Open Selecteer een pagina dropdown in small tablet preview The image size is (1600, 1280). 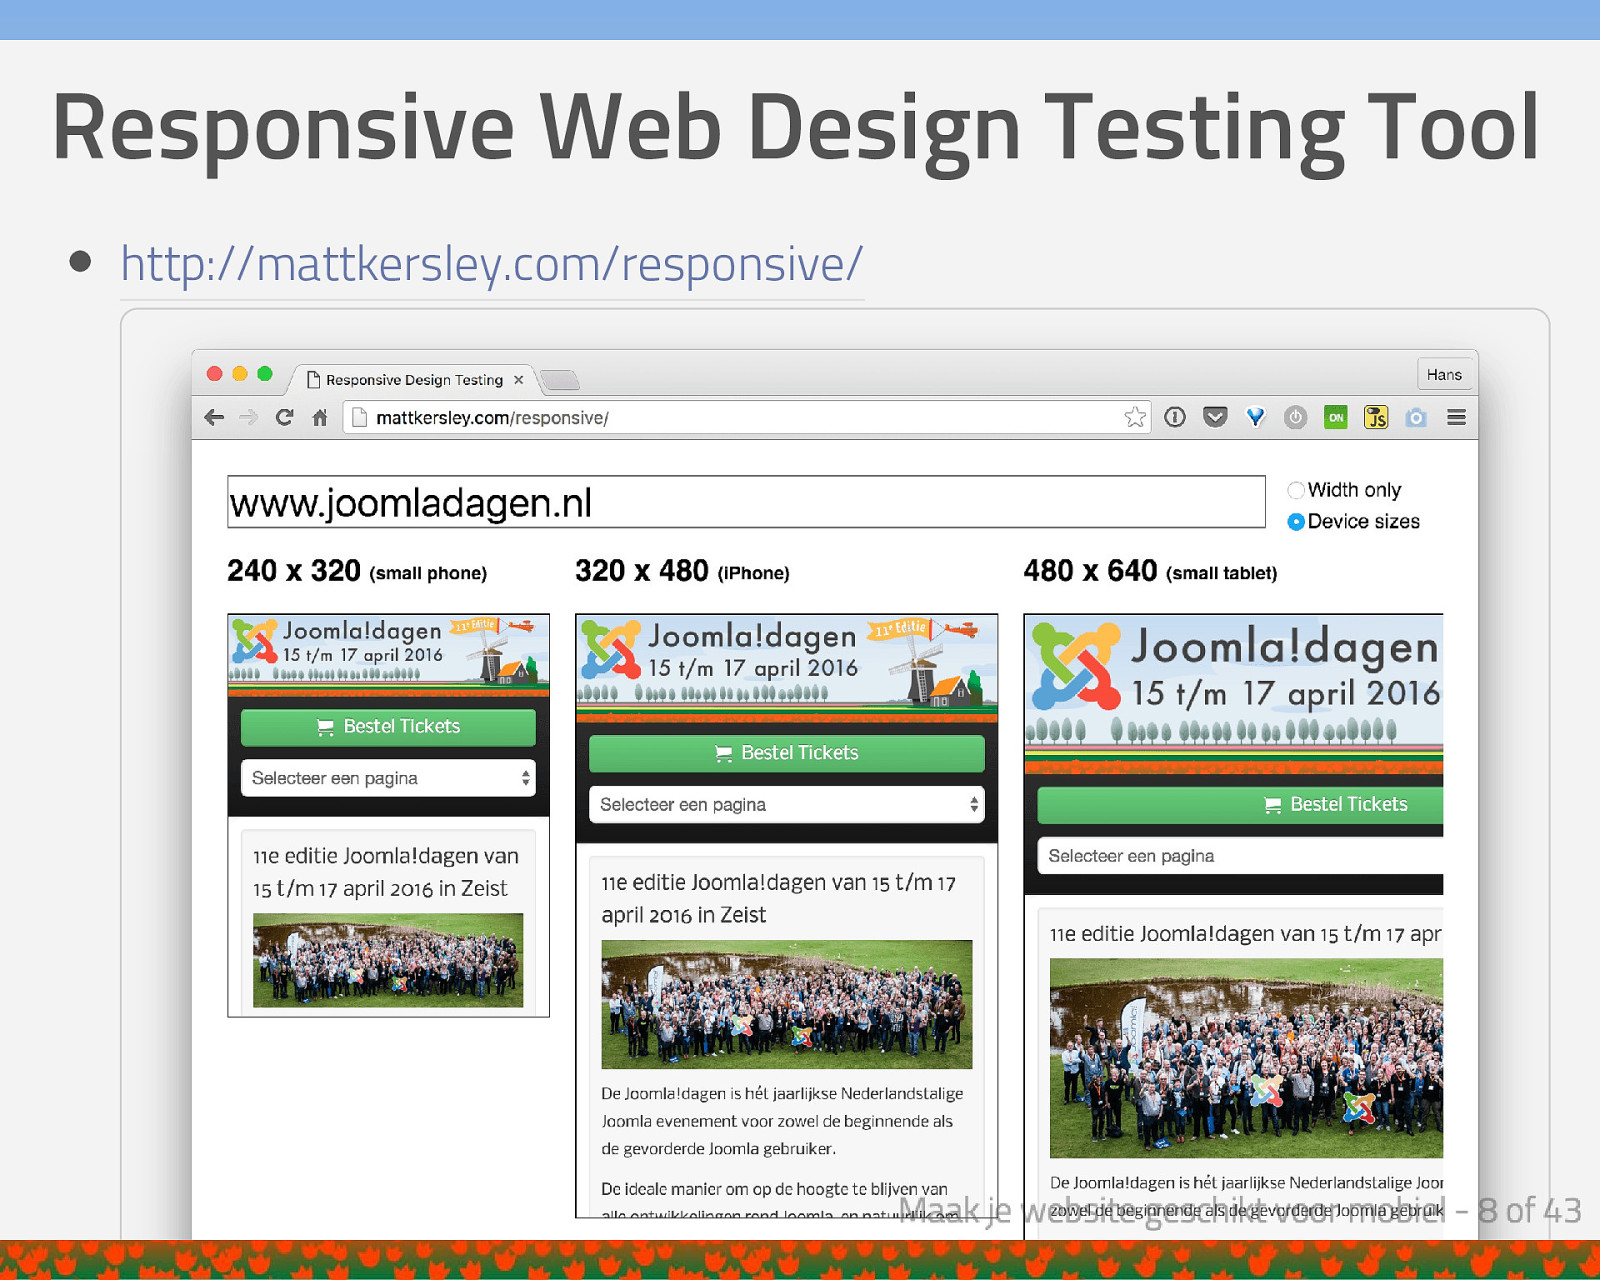1240,856
